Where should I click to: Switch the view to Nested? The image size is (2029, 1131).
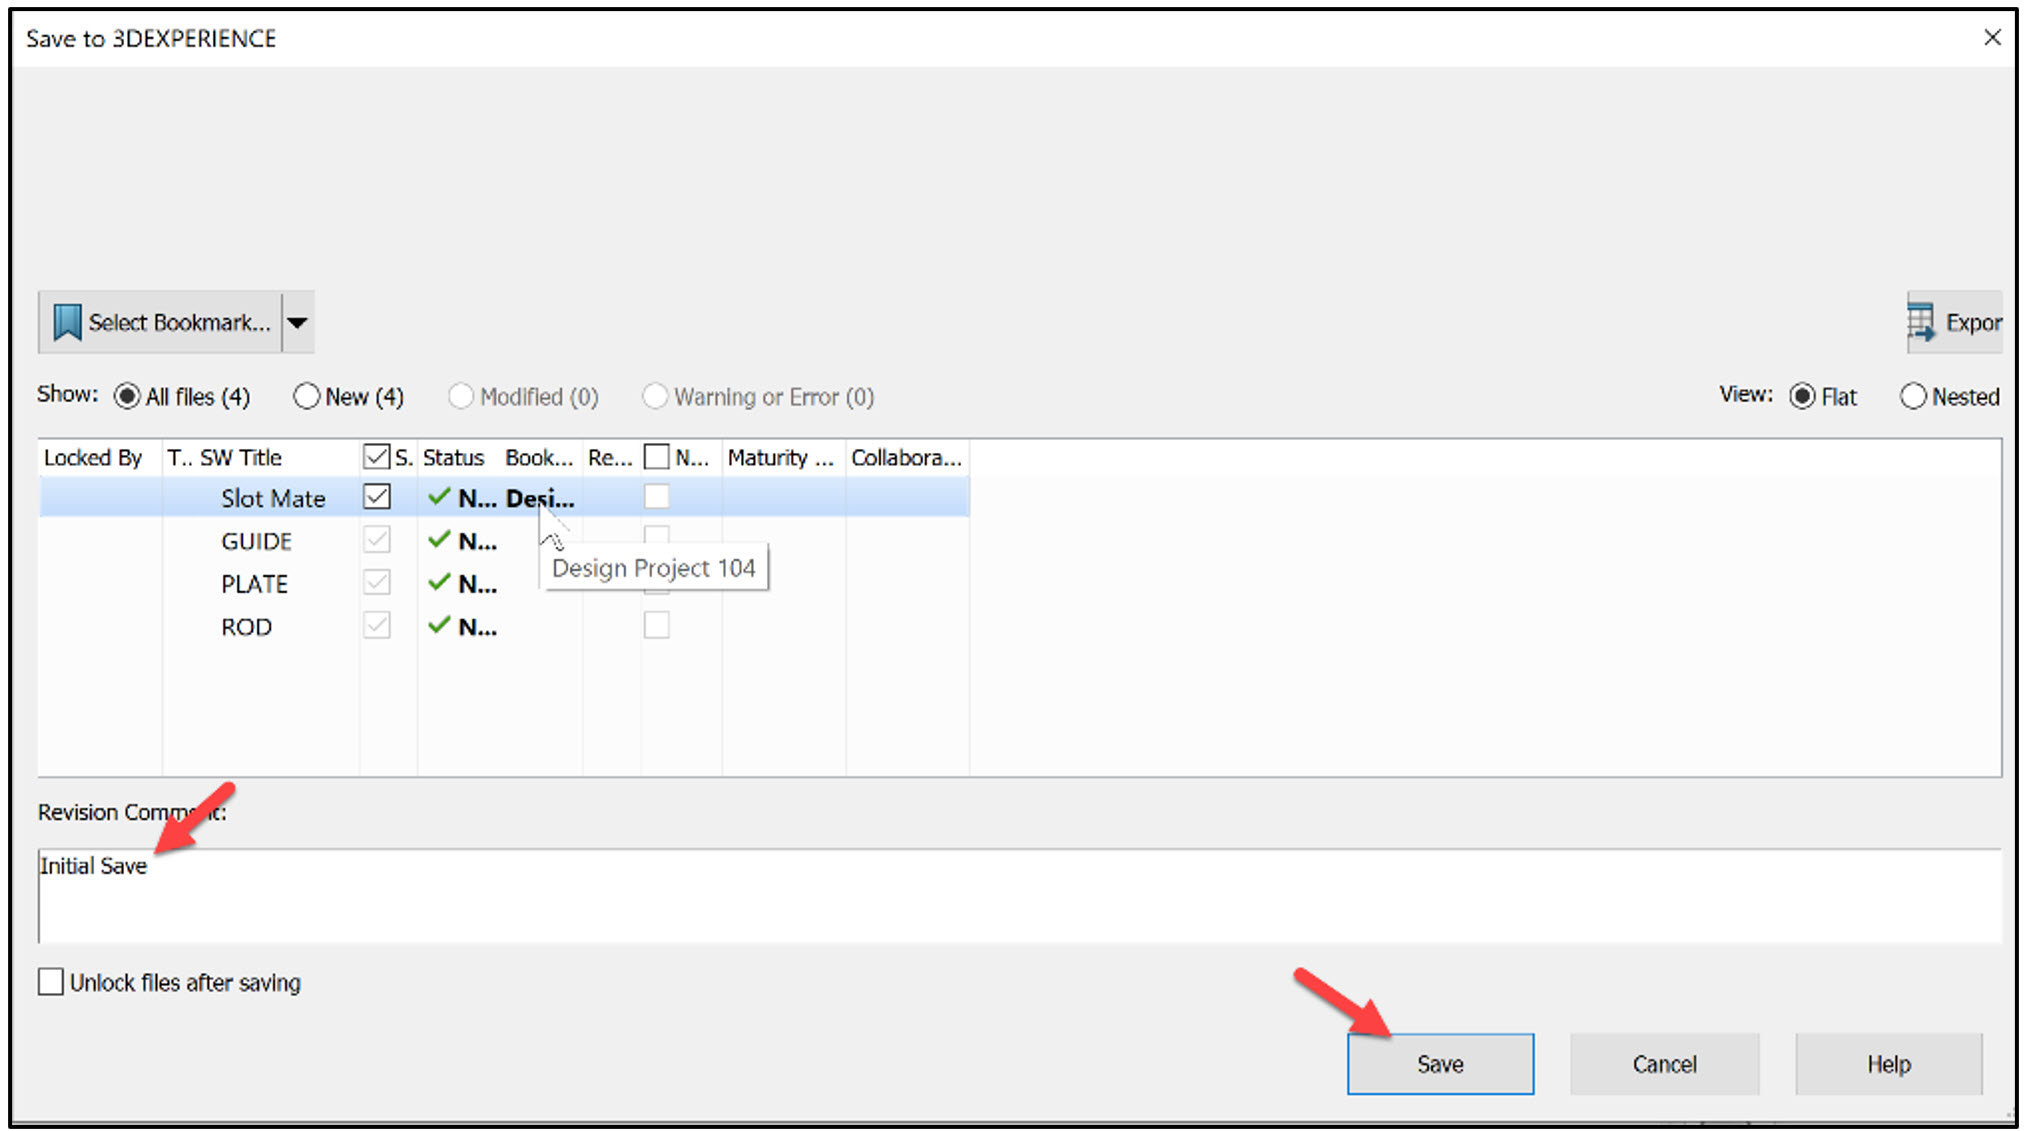1914,396
